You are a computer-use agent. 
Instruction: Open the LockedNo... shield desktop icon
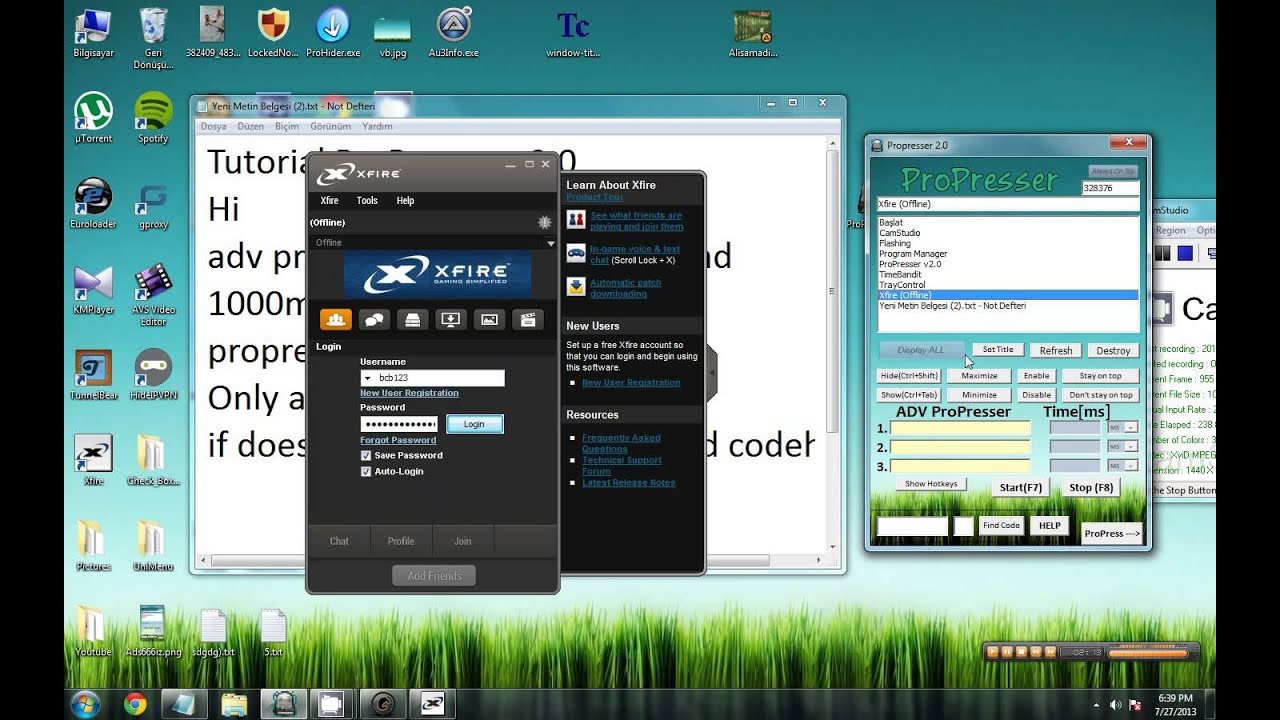pos(273,32)
